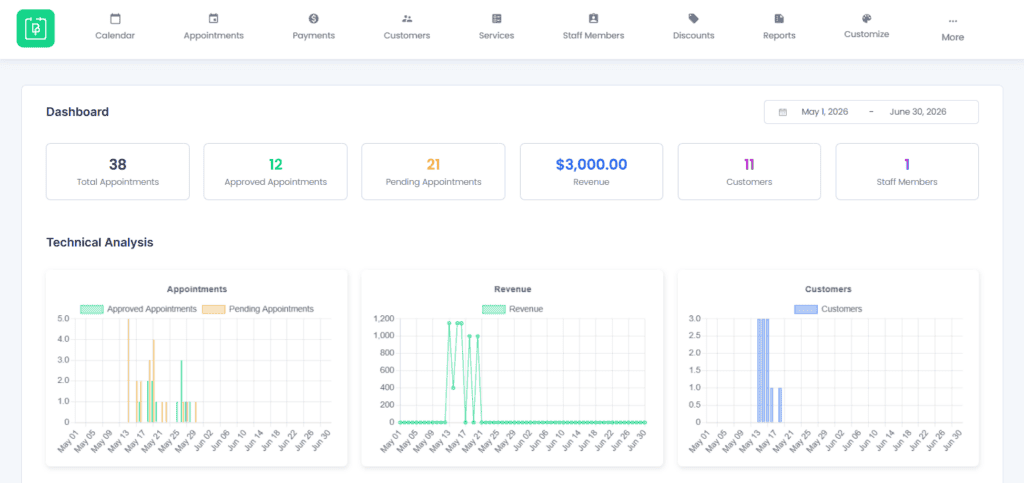
Task: Open the Staff Members menu label
Action: coord(593,35)
